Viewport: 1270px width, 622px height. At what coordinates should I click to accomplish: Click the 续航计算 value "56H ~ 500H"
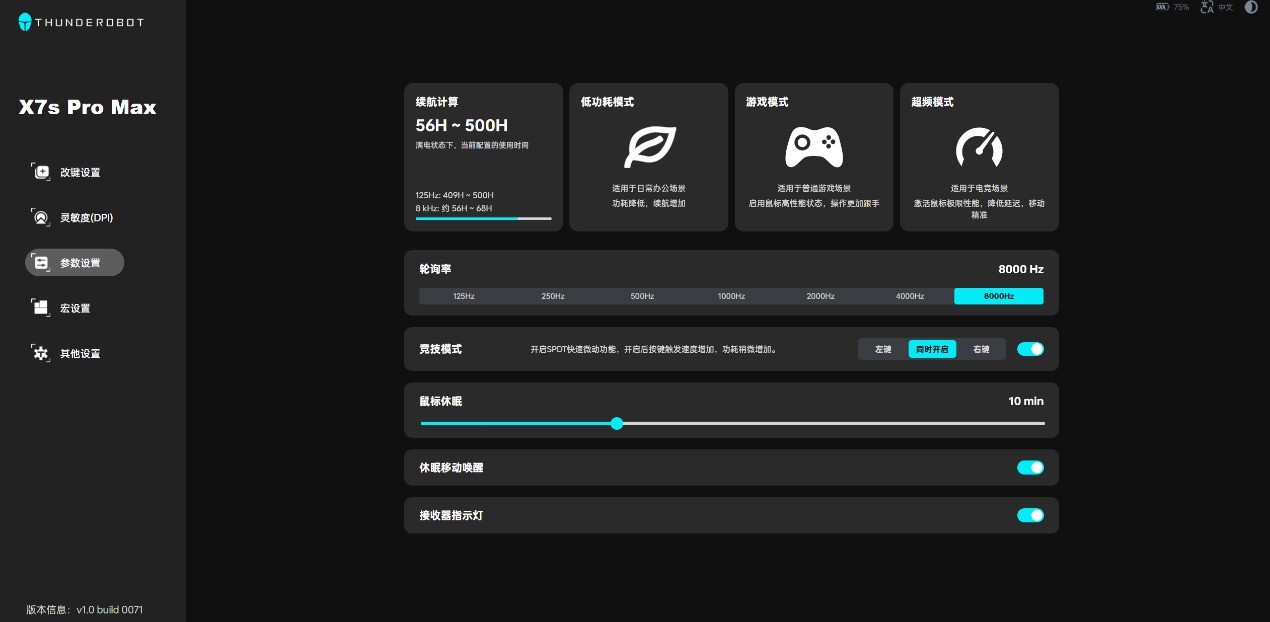click(x=462, y=125)
